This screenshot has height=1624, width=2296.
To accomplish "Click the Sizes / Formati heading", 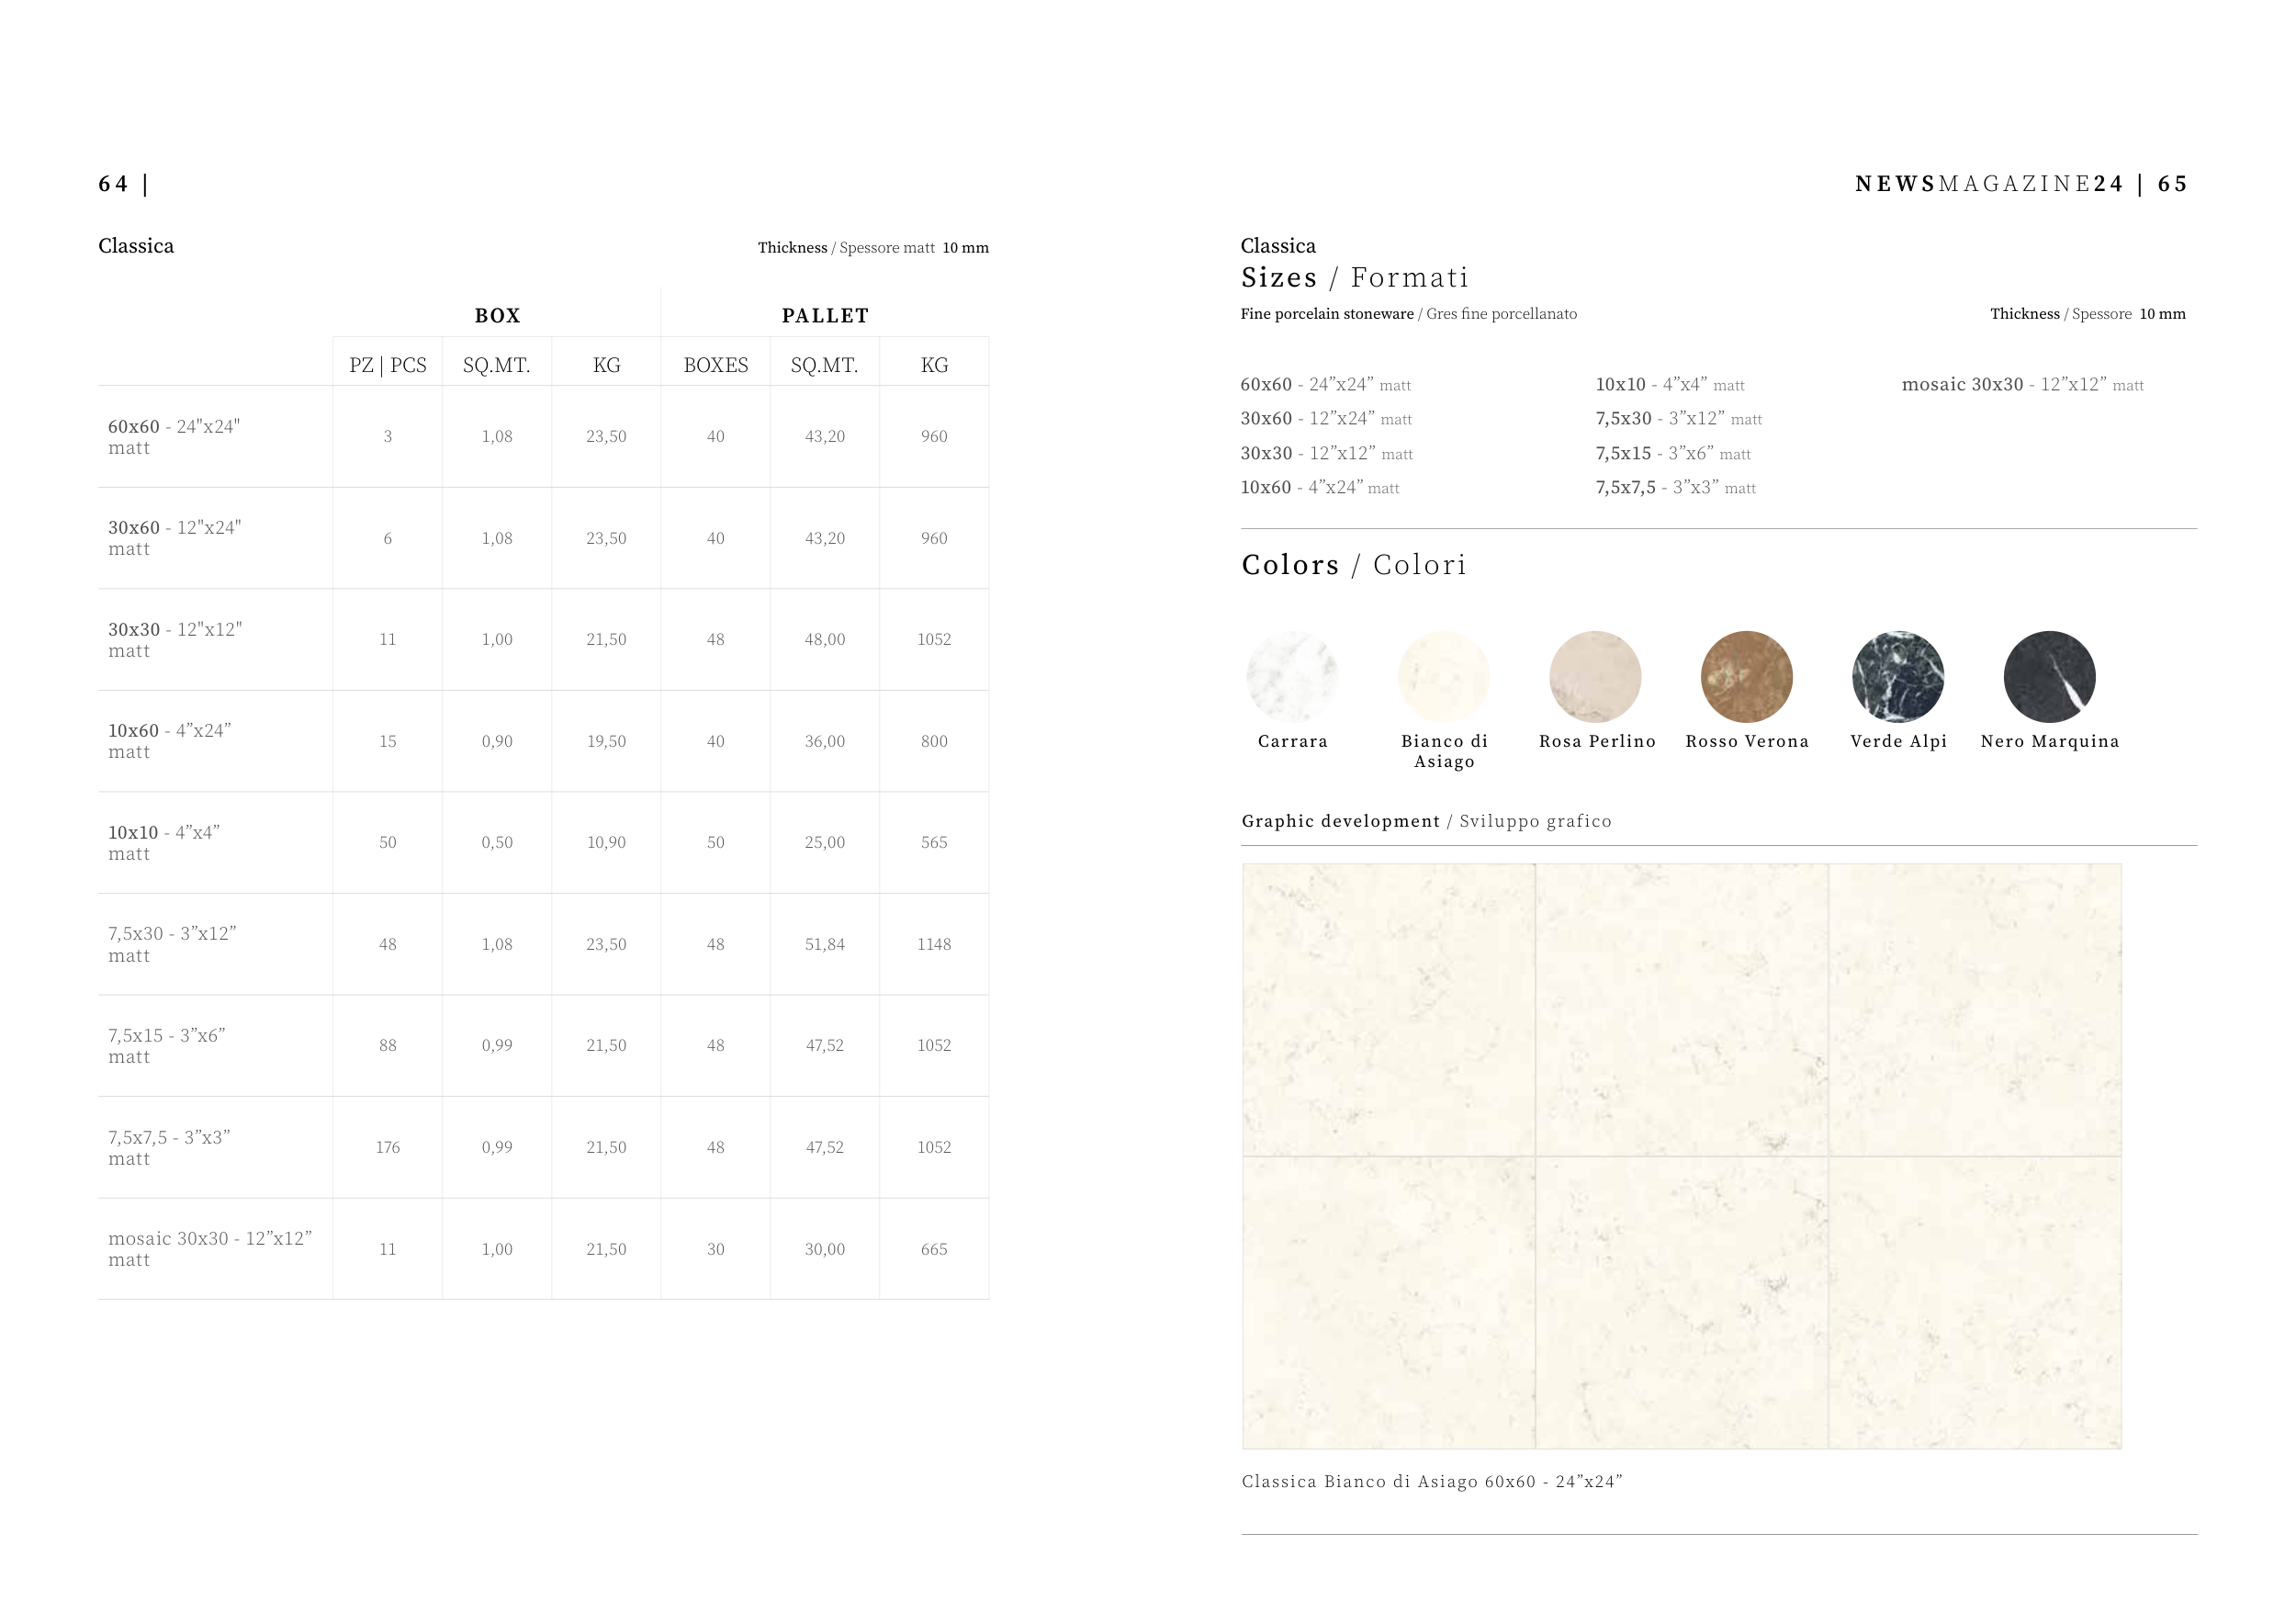I will 1354,277.
